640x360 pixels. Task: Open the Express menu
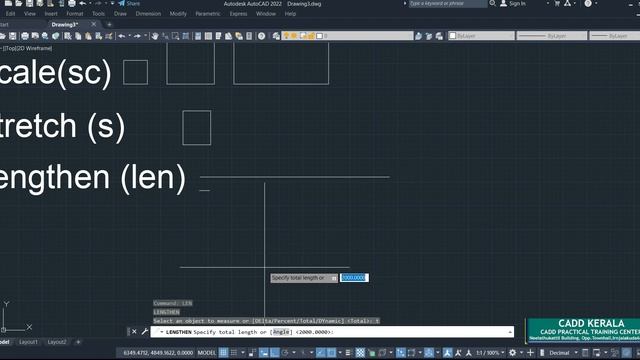[238, 13]
